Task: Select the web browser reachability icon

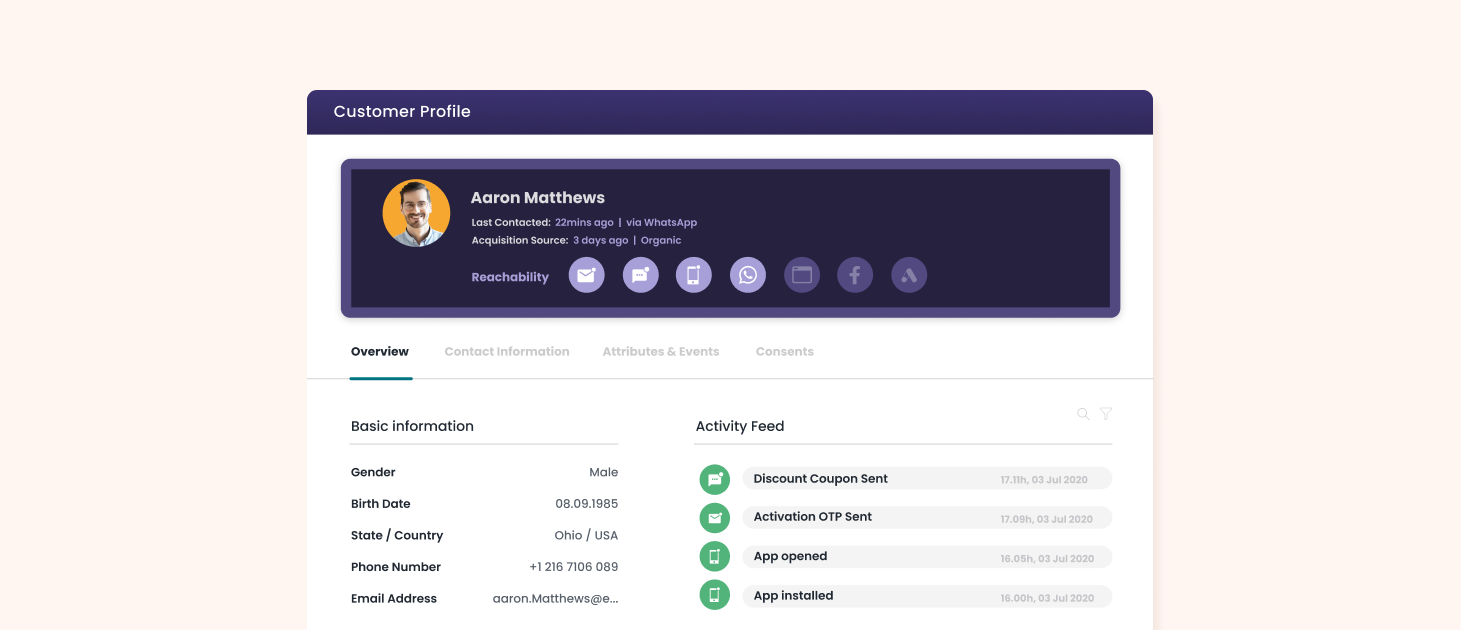Action: [802, 275]
